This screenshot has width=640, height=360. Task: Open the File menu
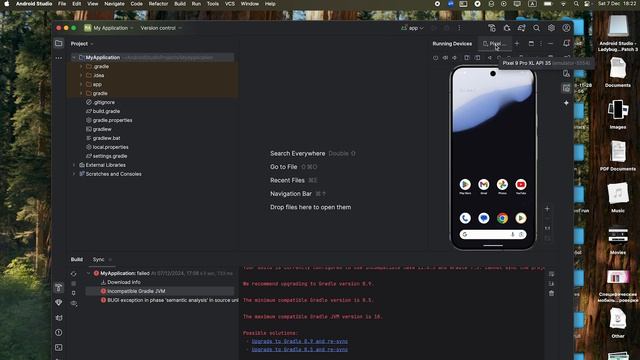tap(62, 4)
